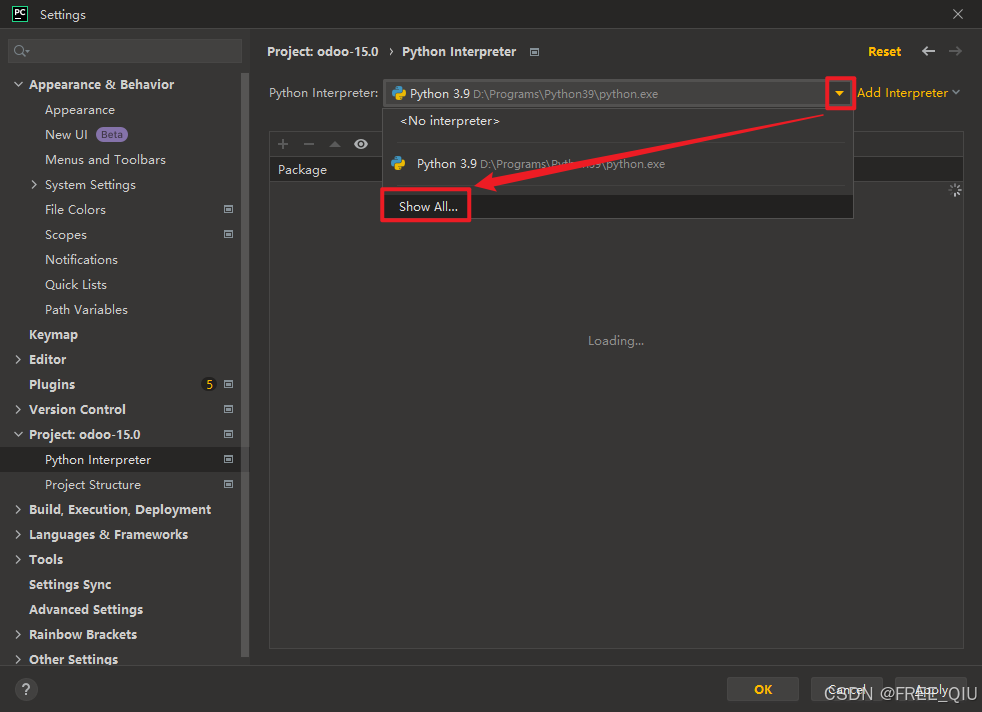Click the forward navigation arrow

coord(955,51)
